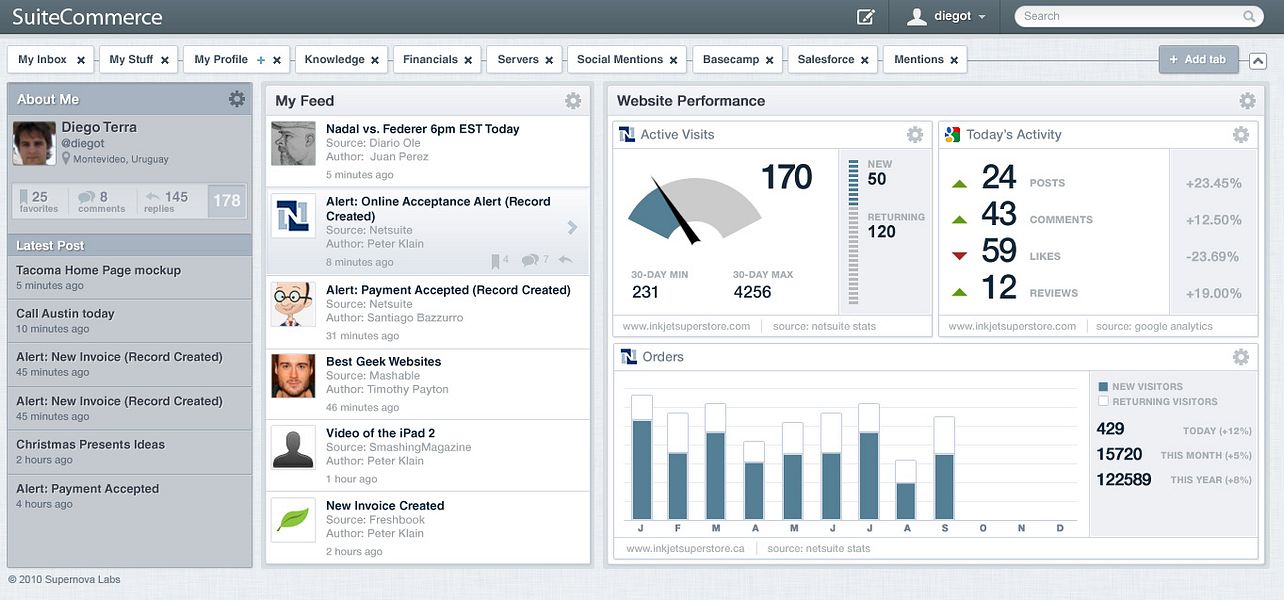Close the Basecamp tab
The width and height of the screenshot is (1284, 600).
click(769, 61)
